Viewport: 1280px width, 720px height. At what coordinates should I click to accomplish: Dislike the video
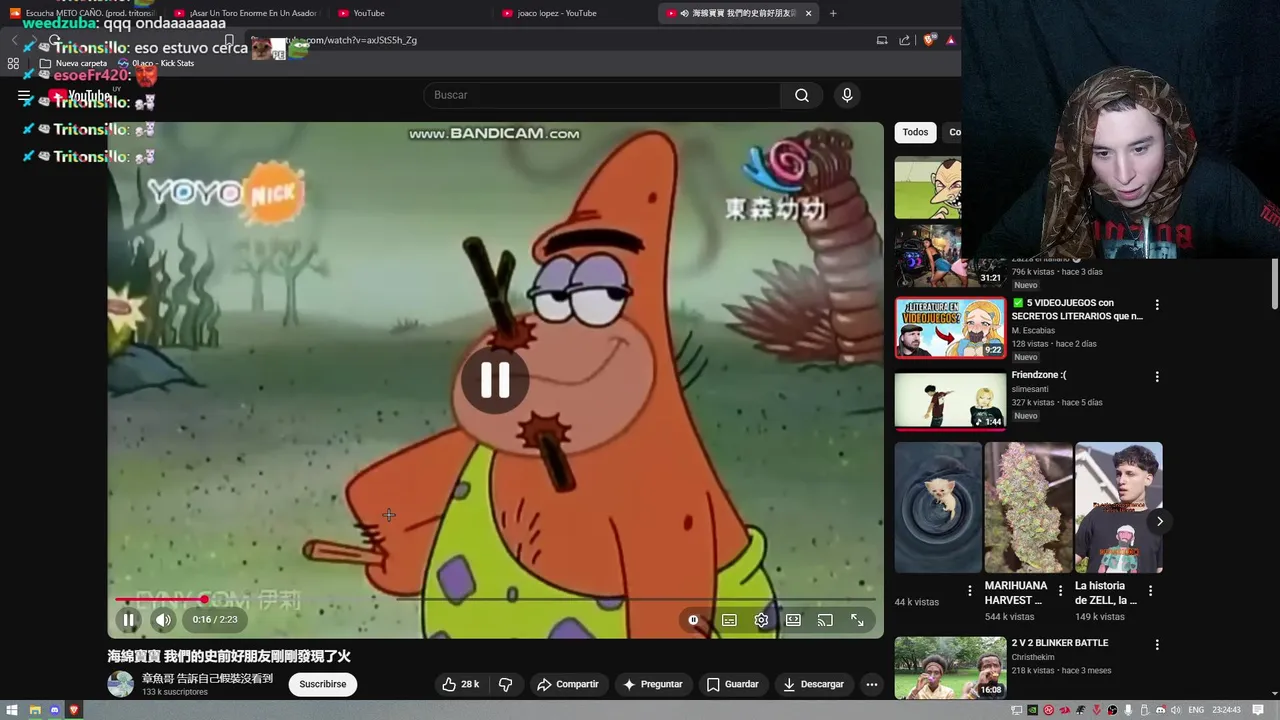(x=506, y=684)
